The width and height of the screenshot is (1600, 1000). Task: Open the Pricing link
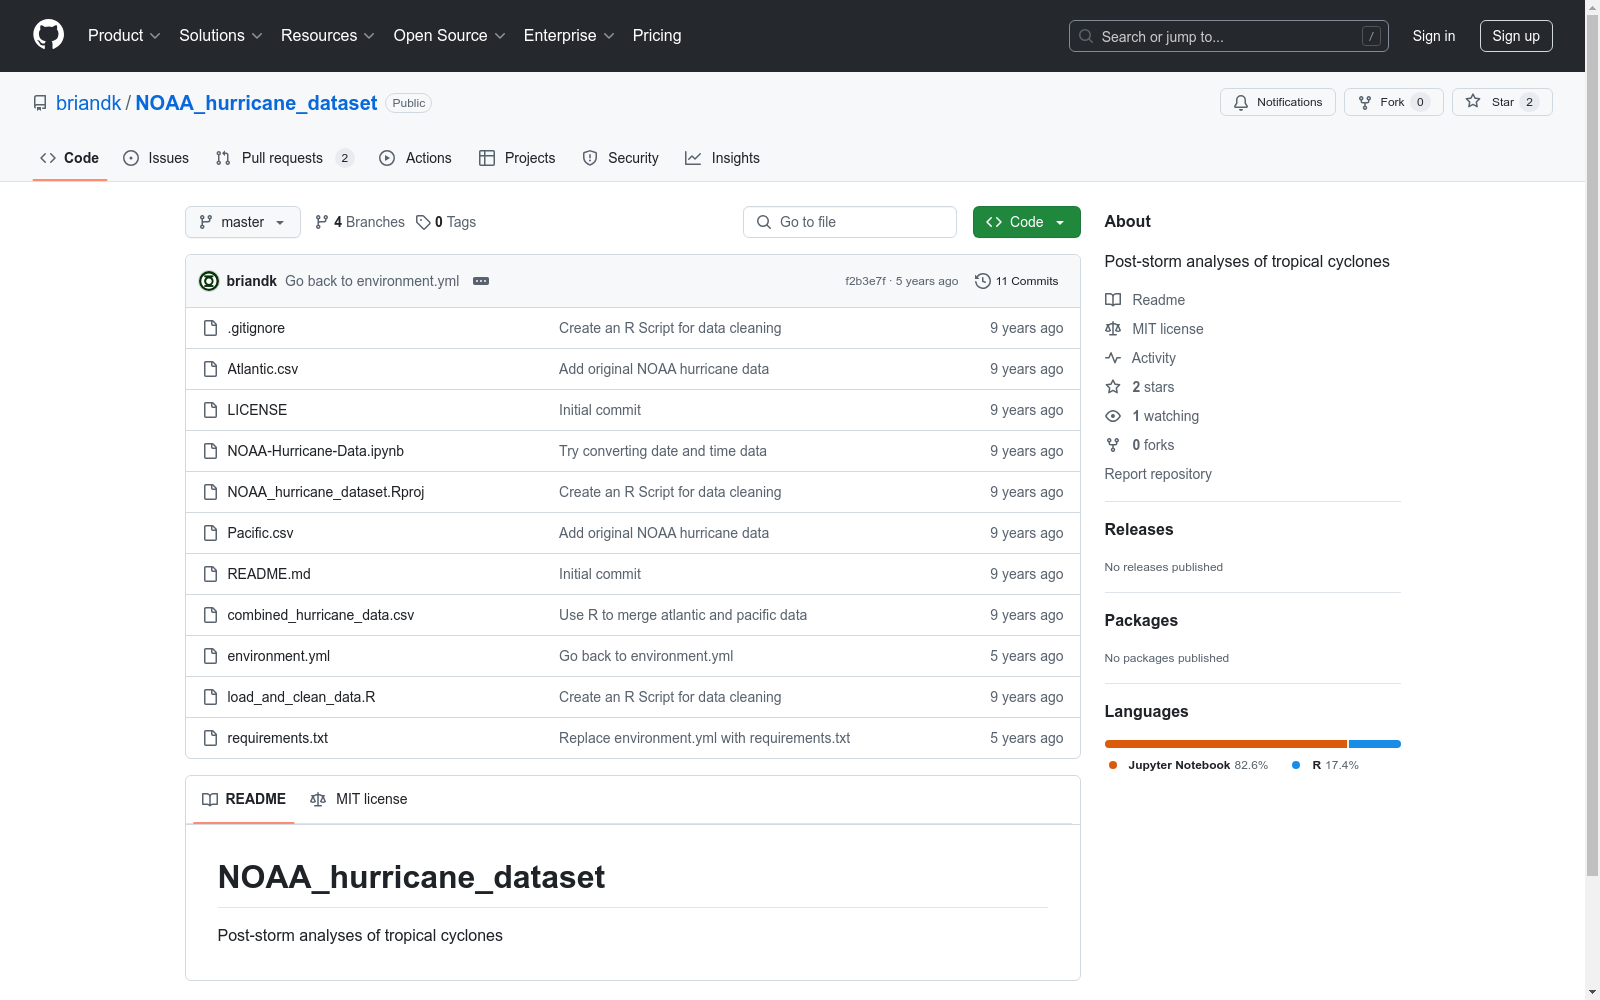[657, 36]
